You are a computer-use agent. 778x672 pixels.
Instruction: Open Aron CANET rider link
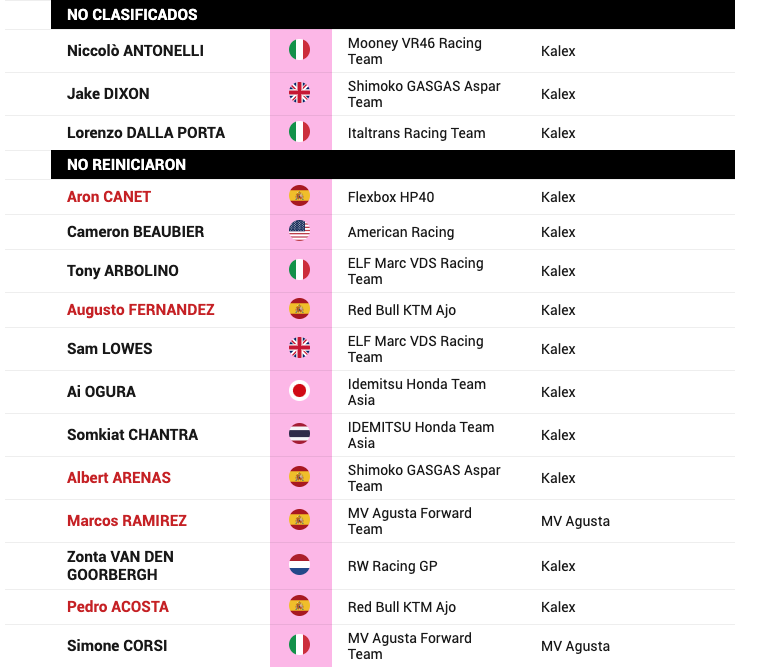(109, 197)
